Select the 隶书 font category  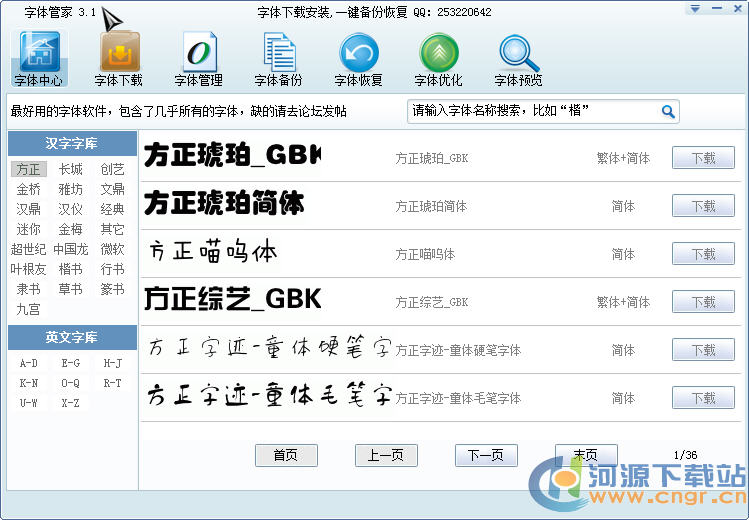pyautogui.click(x=29, y=290)
